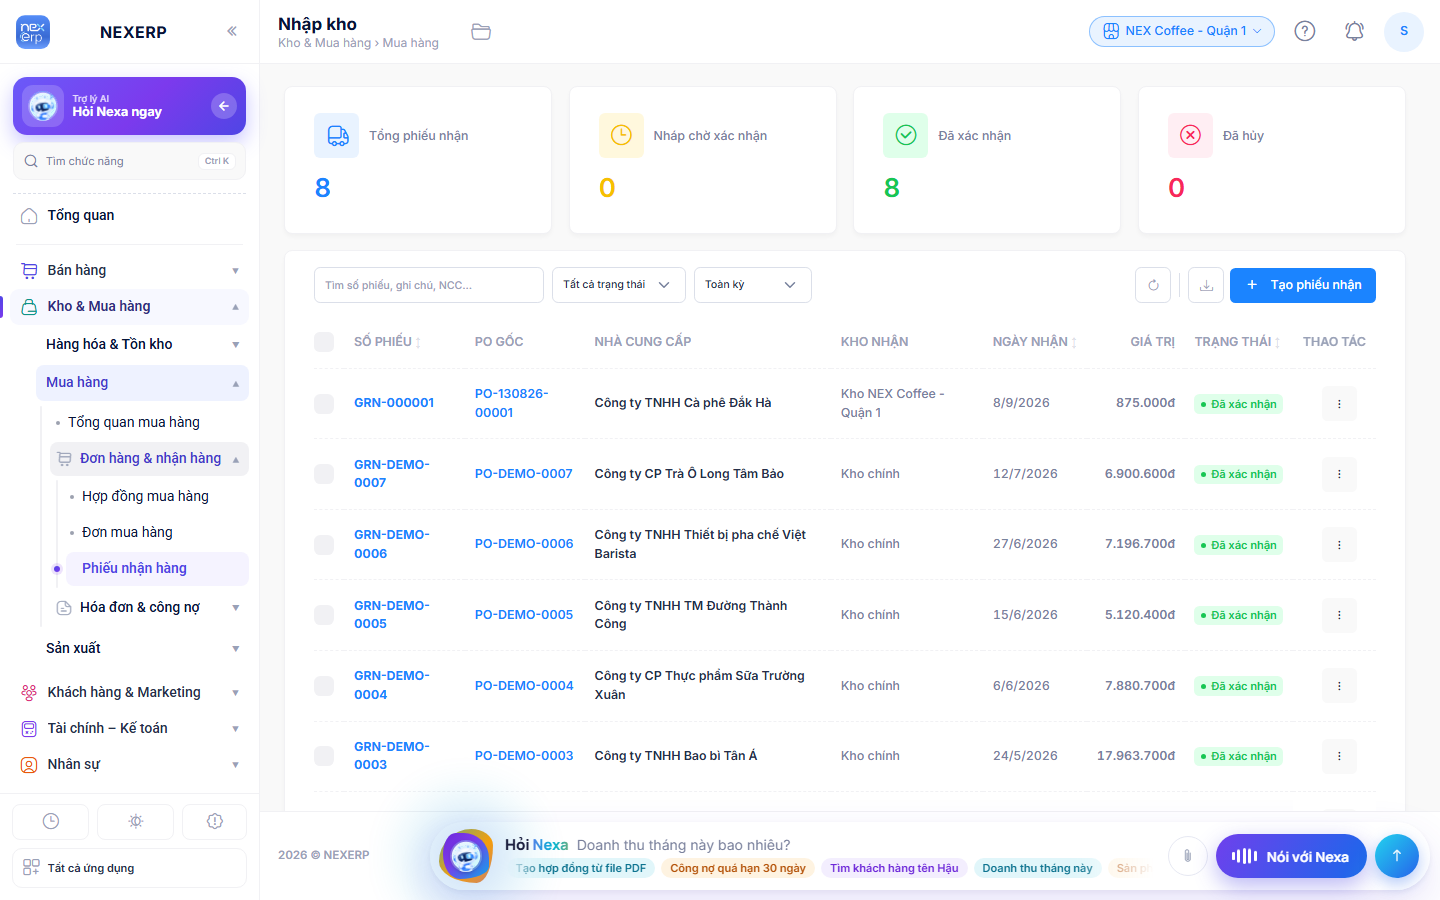Screen dimensions: 1440x900
Task: Open actions menu for GRN-DEMO-0007 row
Action: 1339,474
